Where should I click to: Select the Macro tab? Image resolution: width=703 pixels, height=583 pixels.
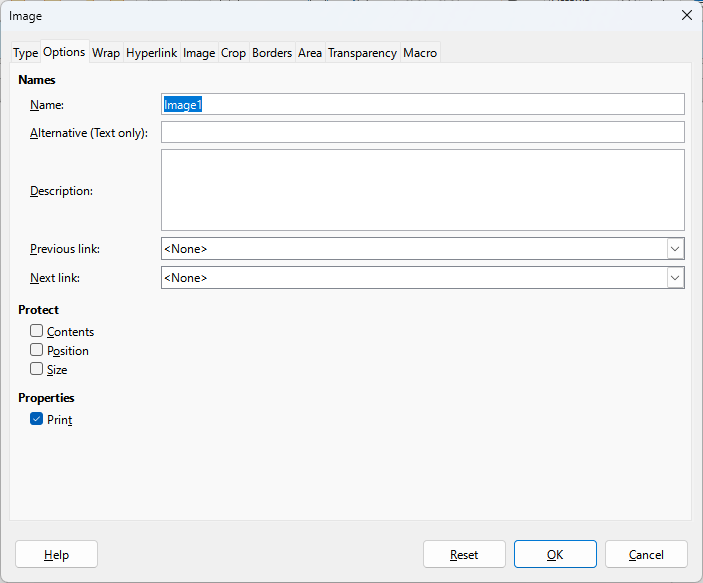pyautogui.click(x=420, y=53)
